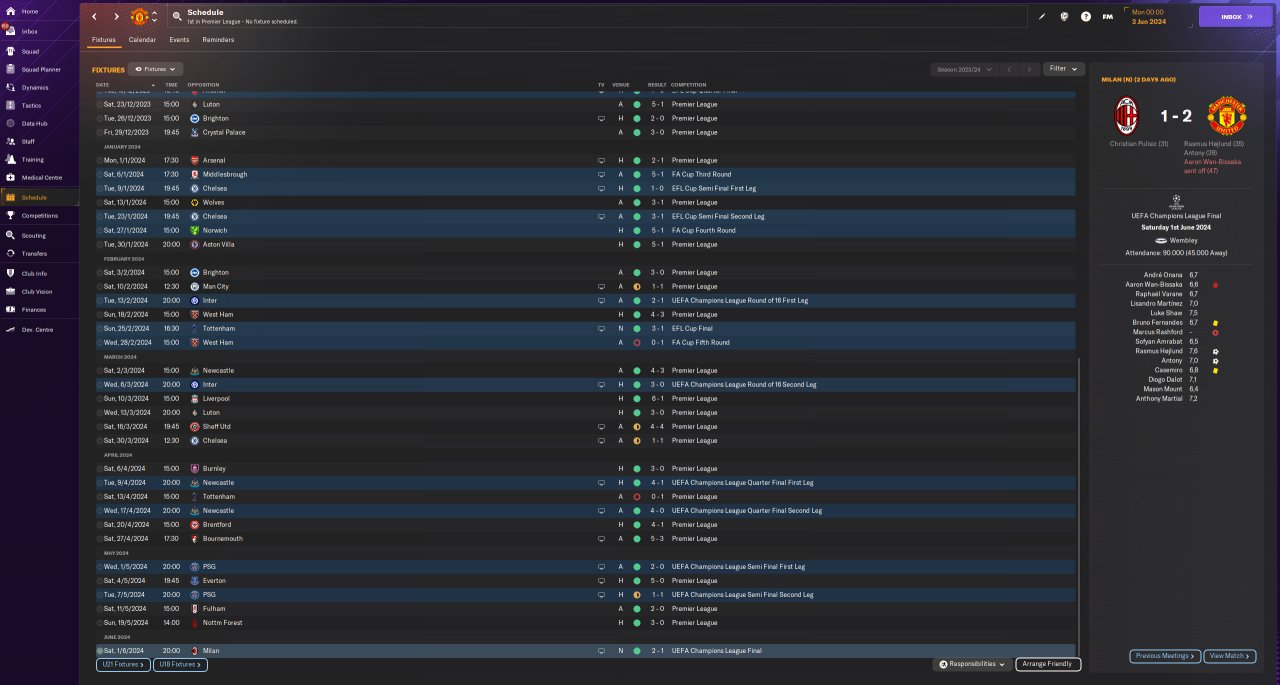Viewport: 1280px width, 685px height.
Task: Click the club switcher up/down chevrons
Action: 154,17
